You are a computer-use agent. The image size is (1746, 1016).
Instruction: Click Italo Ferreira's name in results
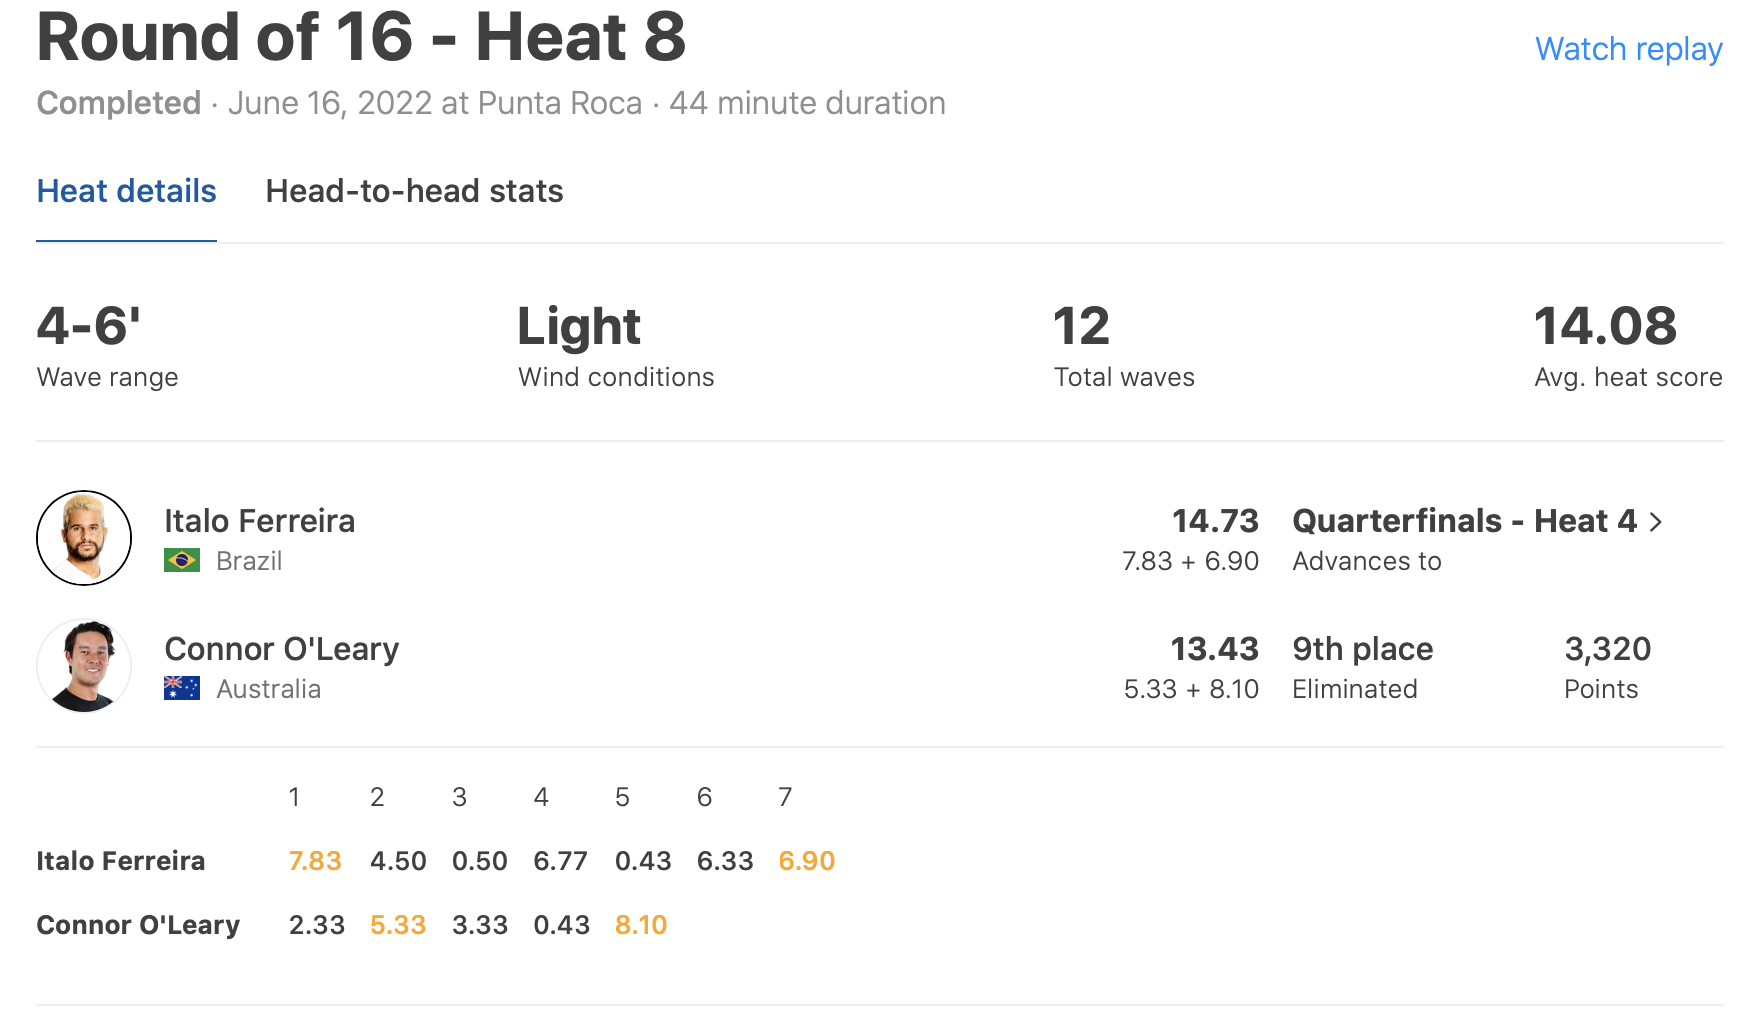pyautogui.click(x=259, y=521)
